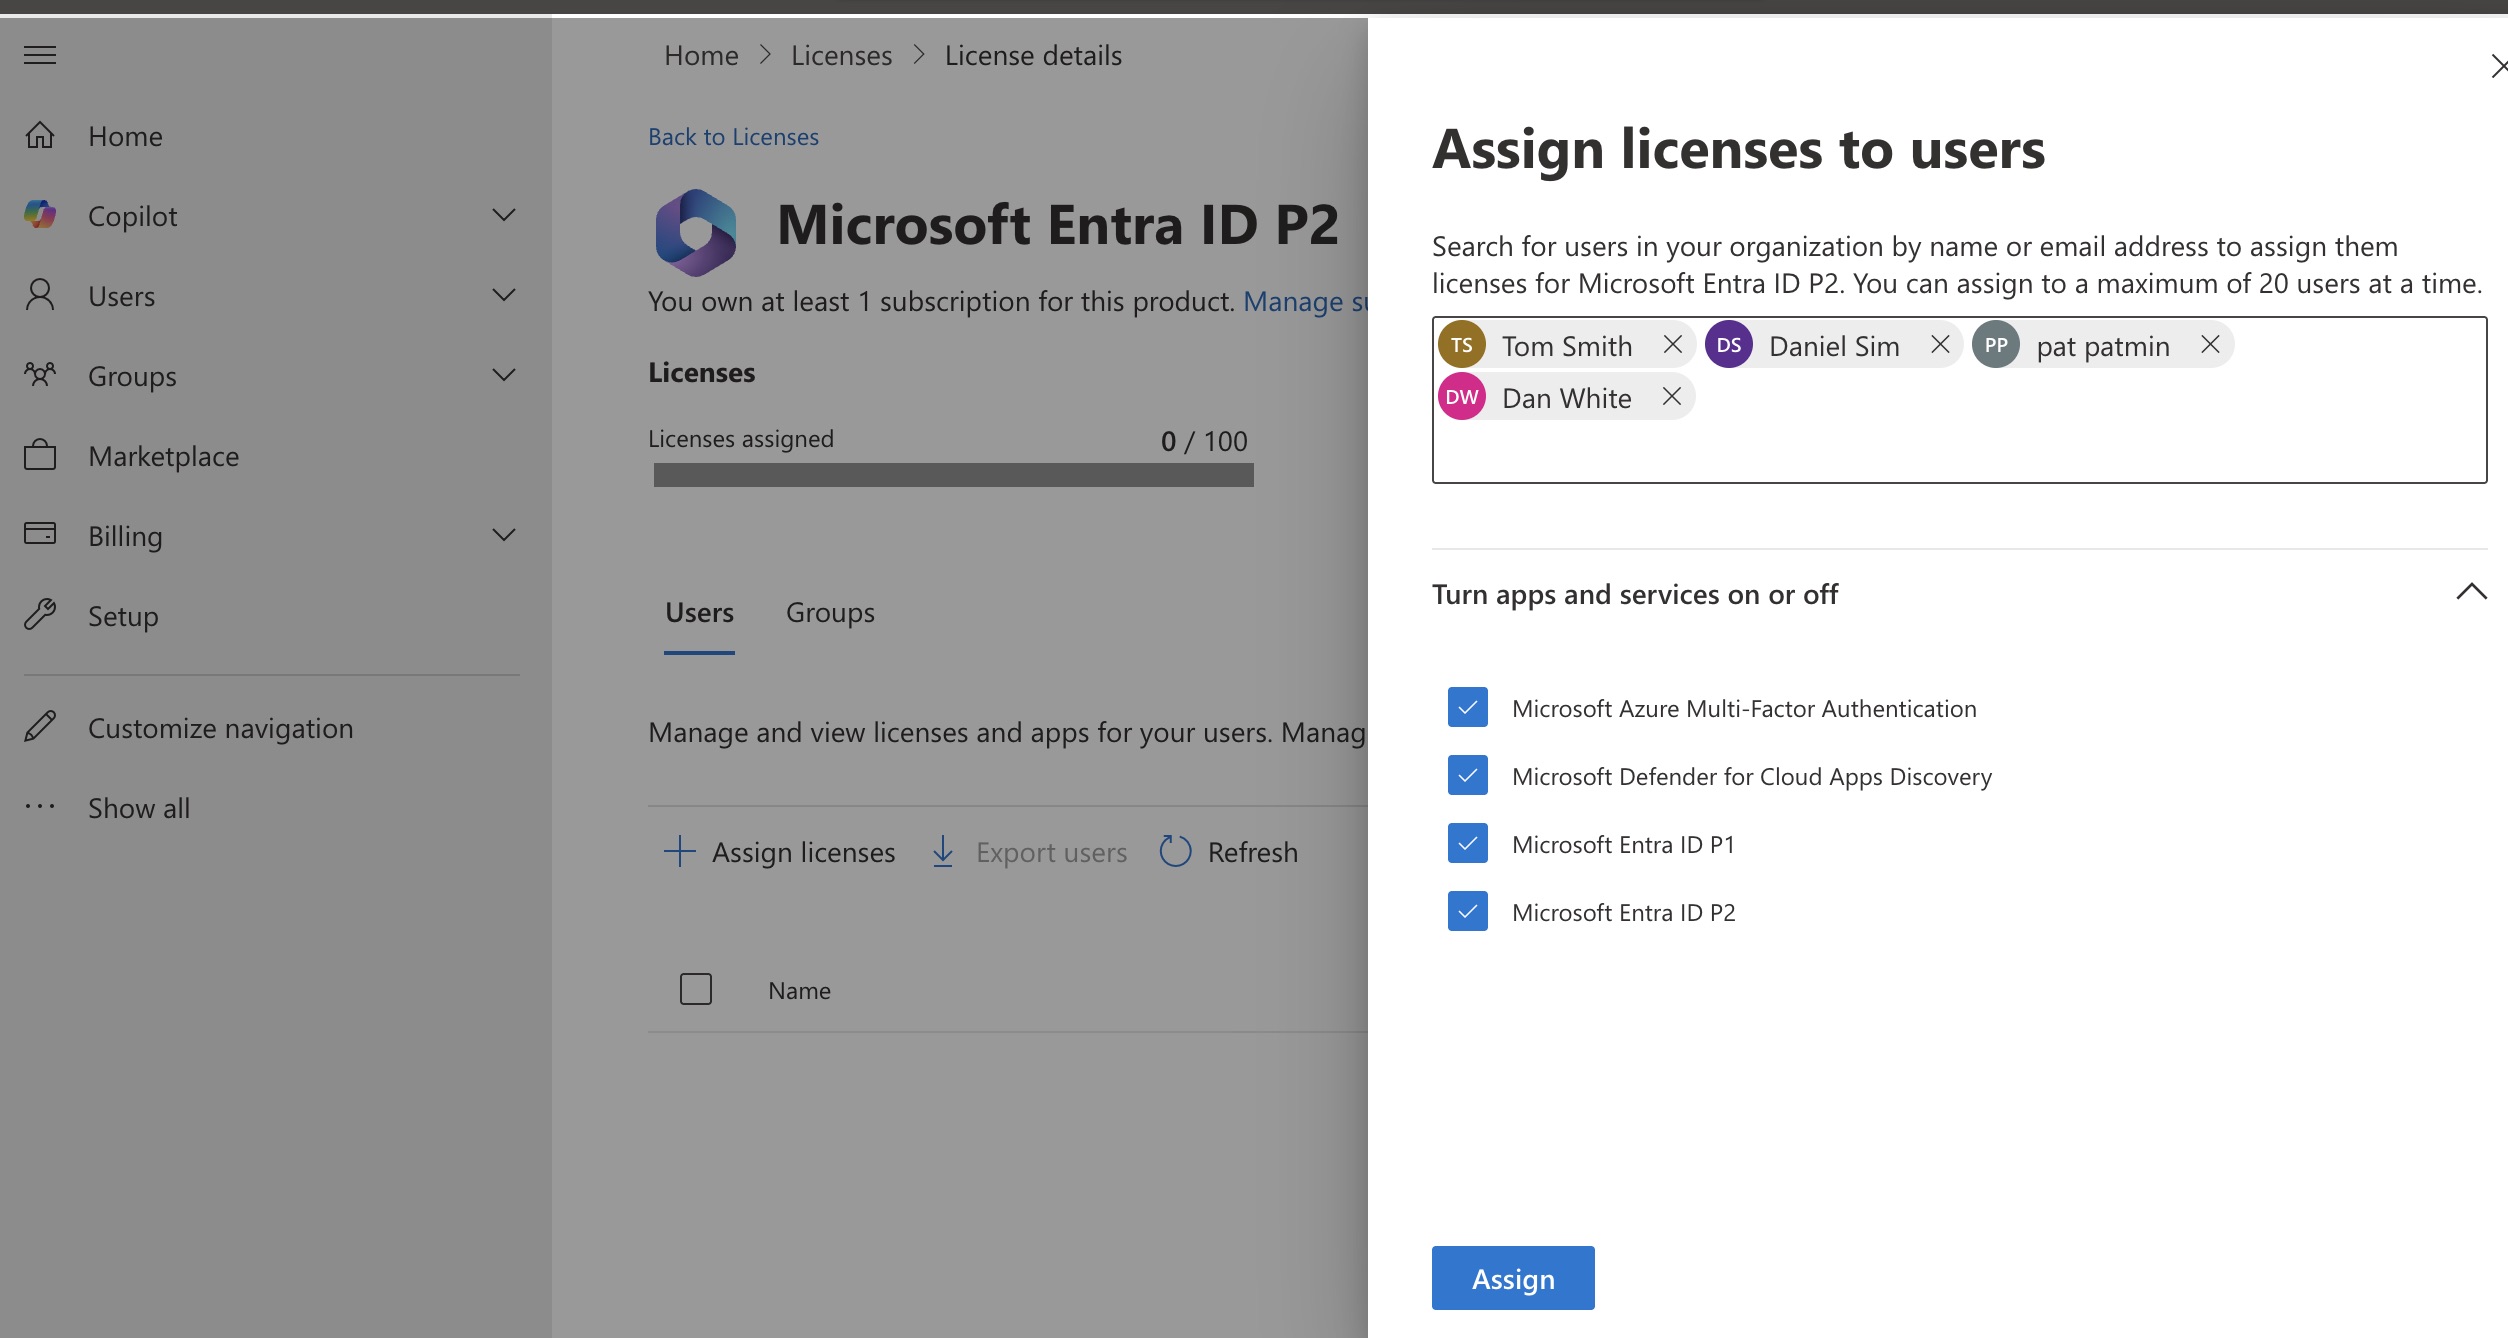Click the Groups people icon
This screenshot has height=1338, width=2508.
tap(40, 375)
